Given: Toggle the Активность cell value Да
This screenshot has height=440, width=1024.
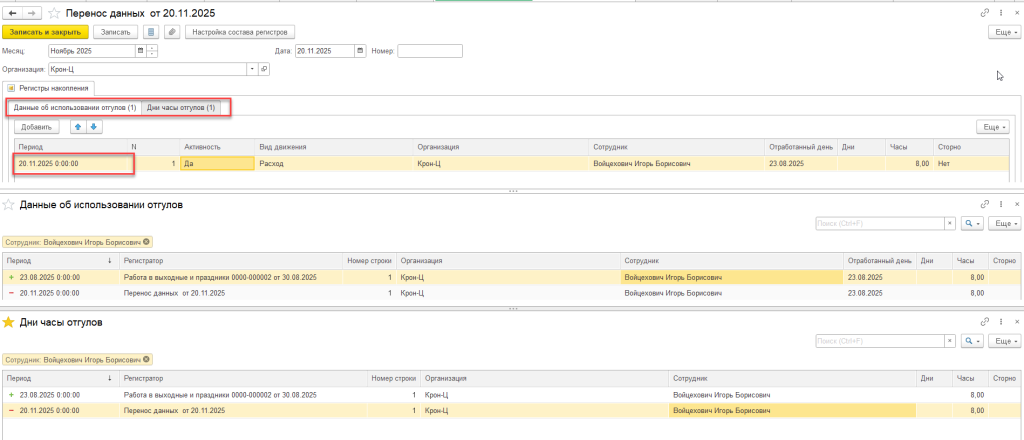Looking at the screenshot, I should pos(216,162).
